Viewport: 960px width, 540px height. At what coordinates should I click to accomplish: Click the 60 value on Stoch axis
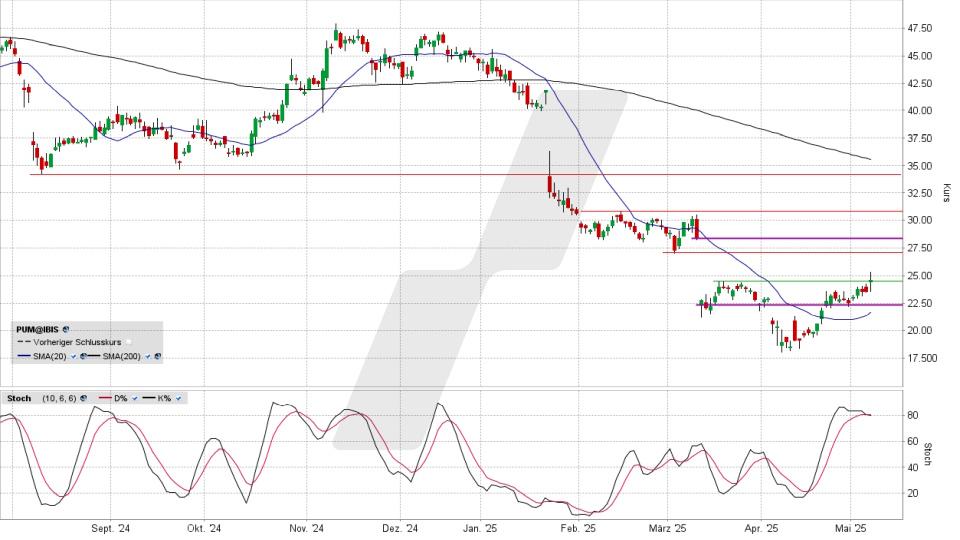click(913, 441)
